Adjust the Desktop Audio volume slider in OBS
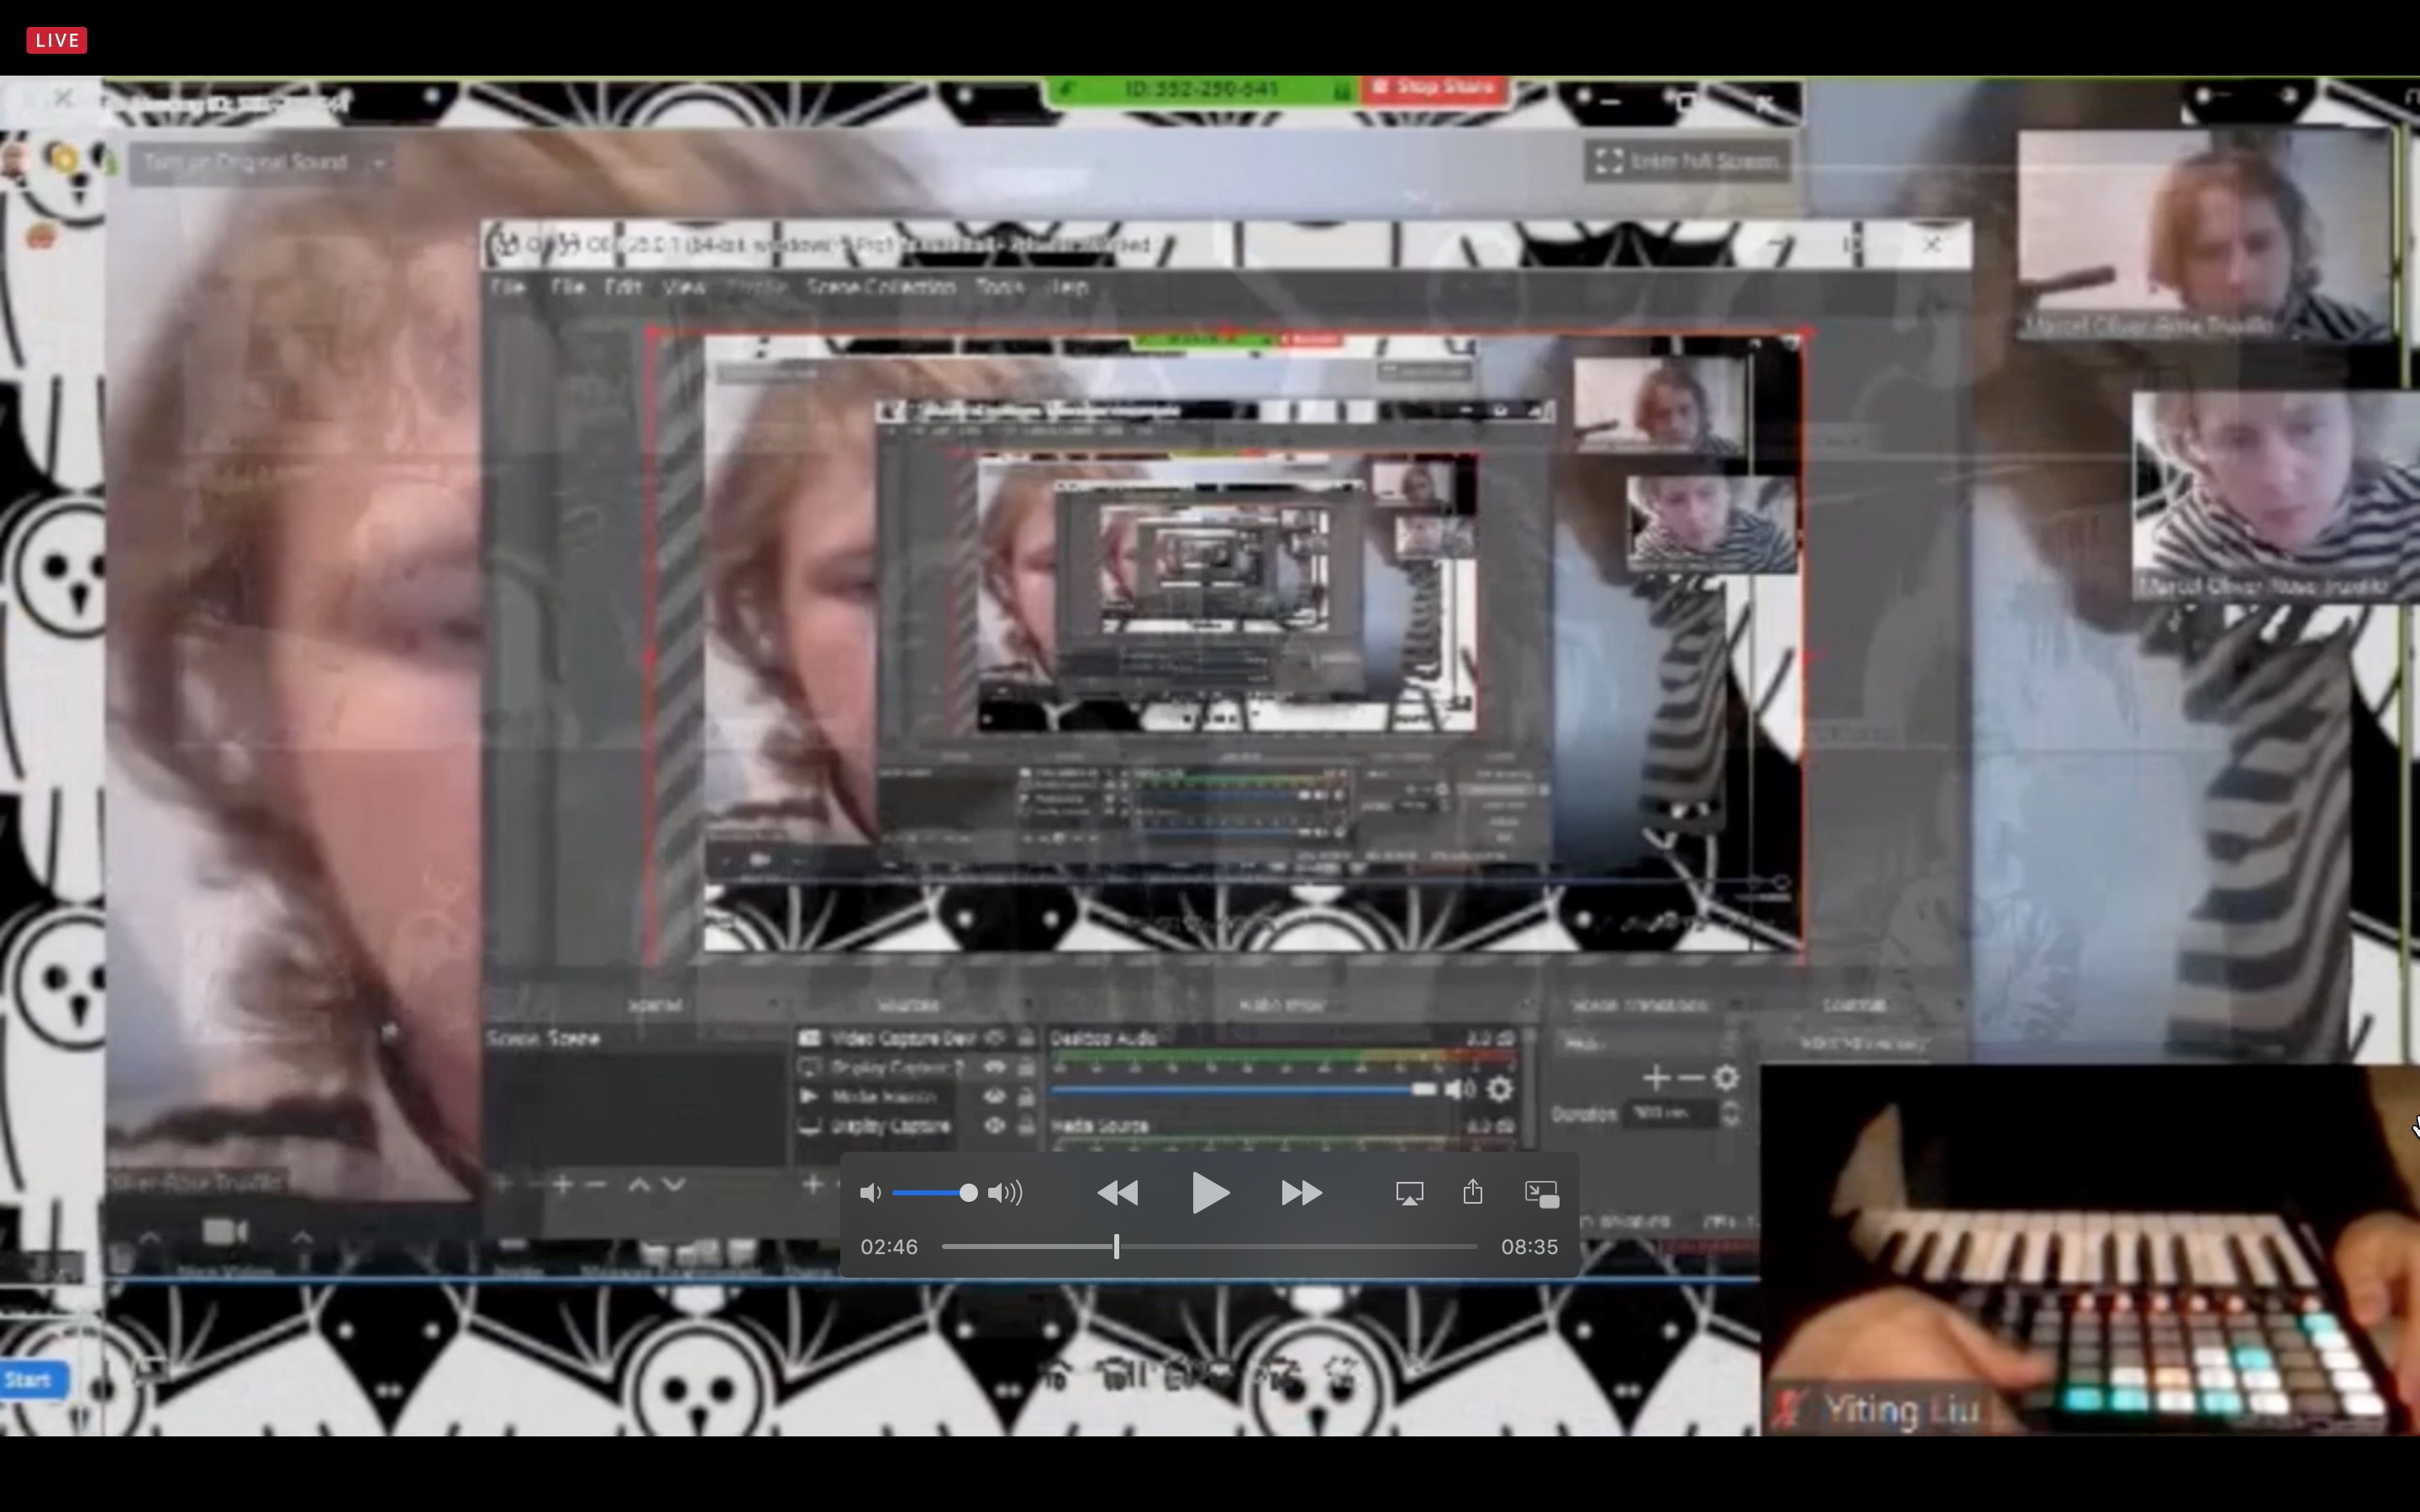The image size is (2420, 1512). (x=1244, y=1089)
